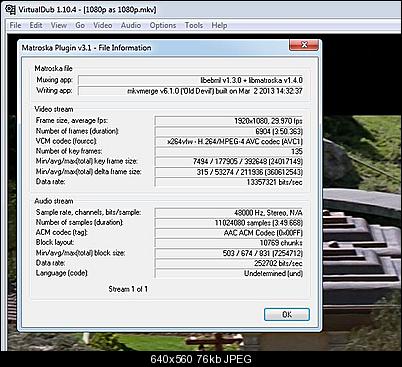Select the Muxing app value field
Viewport: 402px width, 367px height.
tap(190, 80)
